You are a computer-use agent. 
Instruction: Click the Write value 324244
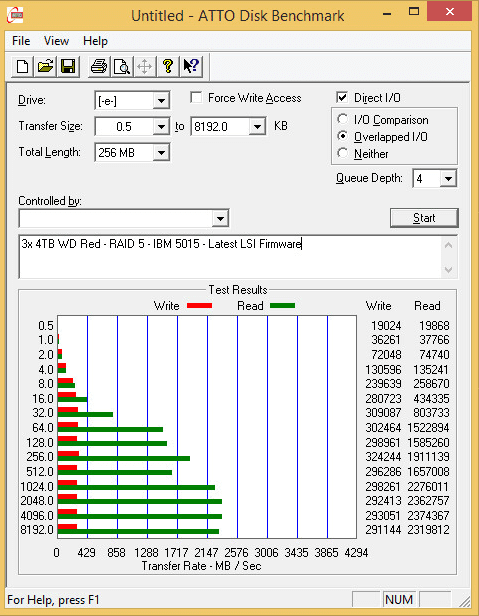tap(383, 457)
